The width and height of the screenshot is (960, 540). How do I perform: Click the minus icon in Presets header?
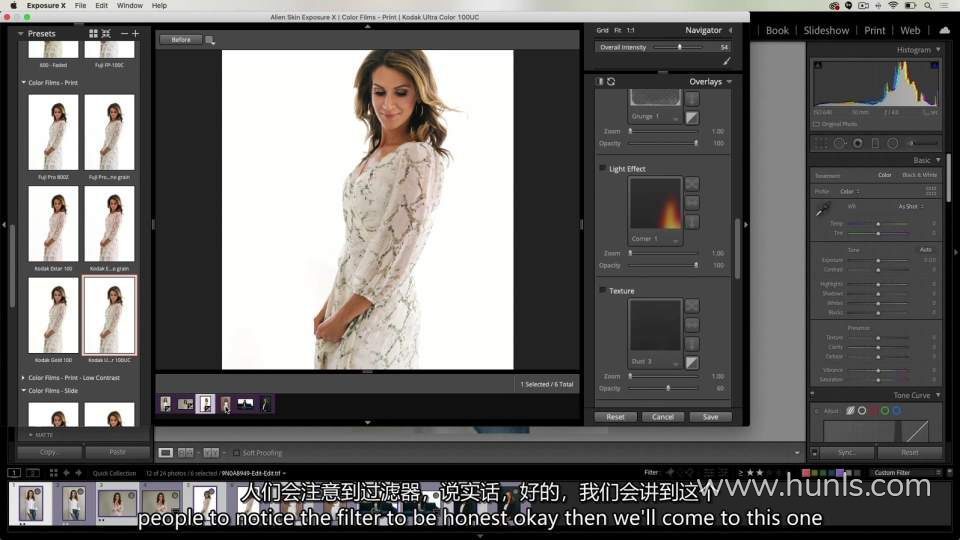[x=124, y=34]
